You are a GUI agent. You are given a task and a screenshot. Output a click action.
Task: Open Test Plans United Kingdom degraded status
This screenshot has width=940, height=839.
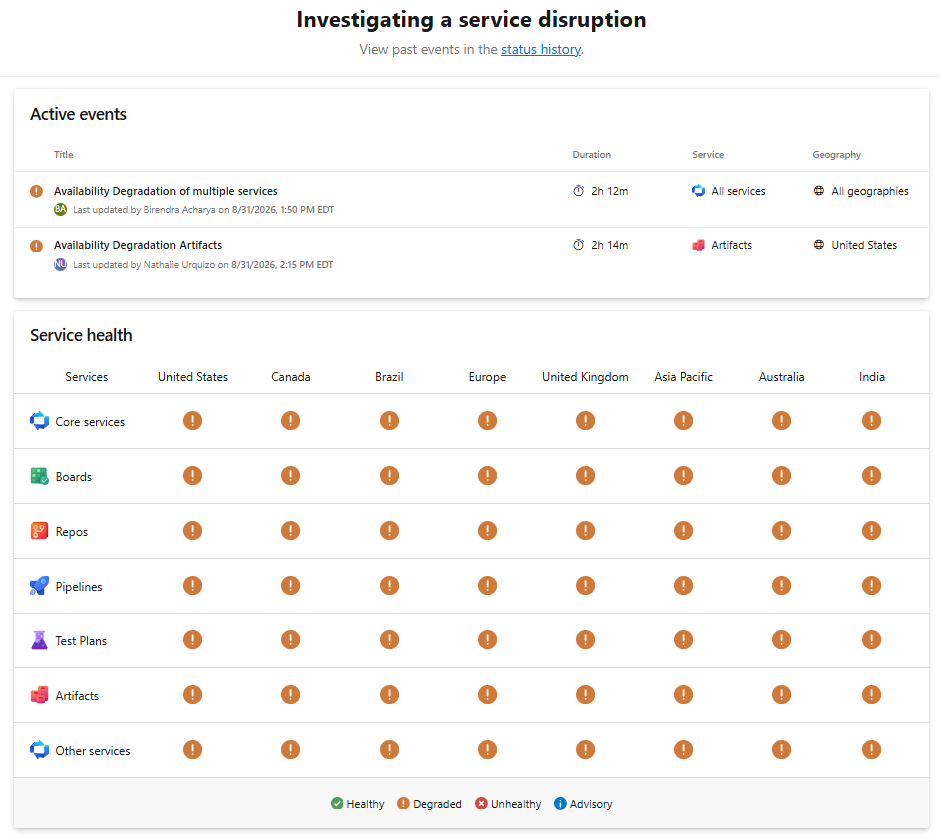coord(585,639)
